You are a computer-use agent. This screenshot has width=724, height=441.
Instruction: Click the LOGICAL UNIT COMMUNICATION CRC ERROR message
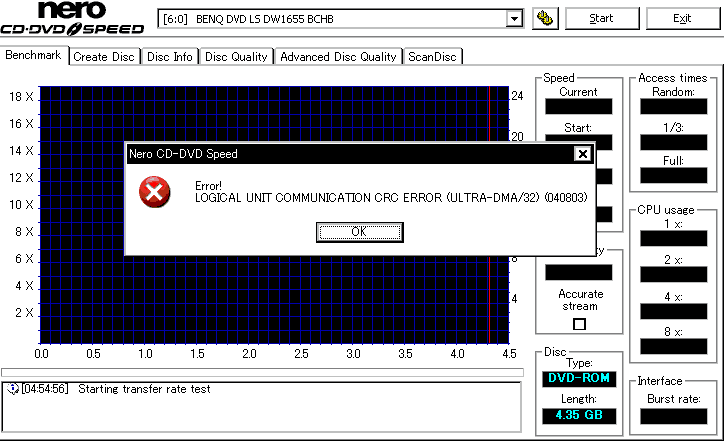391,198
